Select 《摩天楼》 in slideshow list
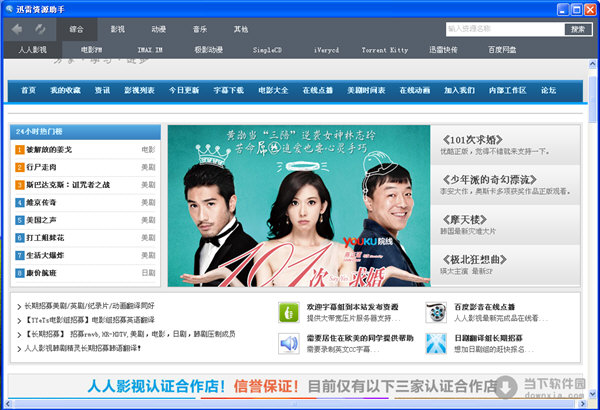This screenshot has height=410, width=600. point(505,224)
